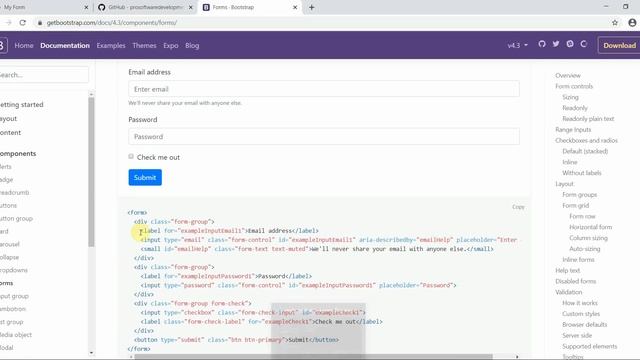This screenshot has width=640, height=360.
Task: Switch to the GitHub tab
Action: (x=145, y=7)
